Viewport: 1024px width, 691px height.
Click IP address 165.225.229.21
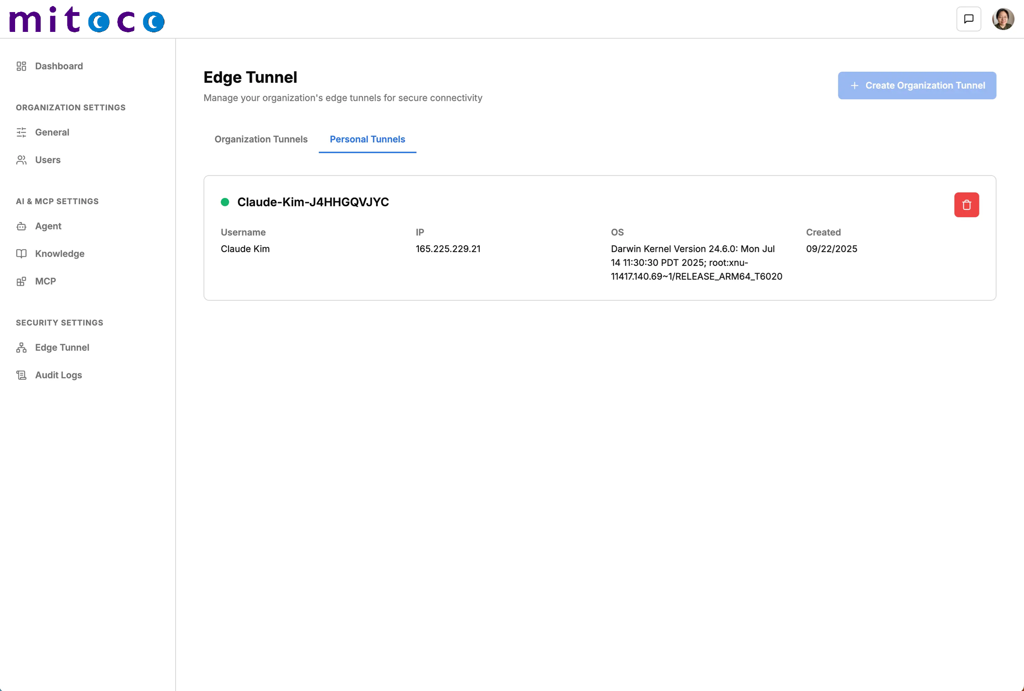click(448, 249)
